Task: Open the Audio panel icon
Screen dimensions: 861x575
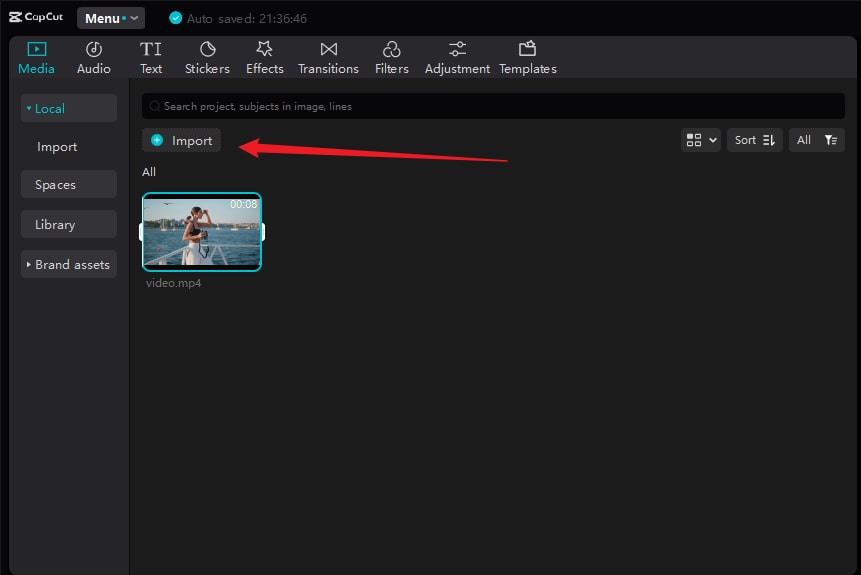Action: click(94, 50)
